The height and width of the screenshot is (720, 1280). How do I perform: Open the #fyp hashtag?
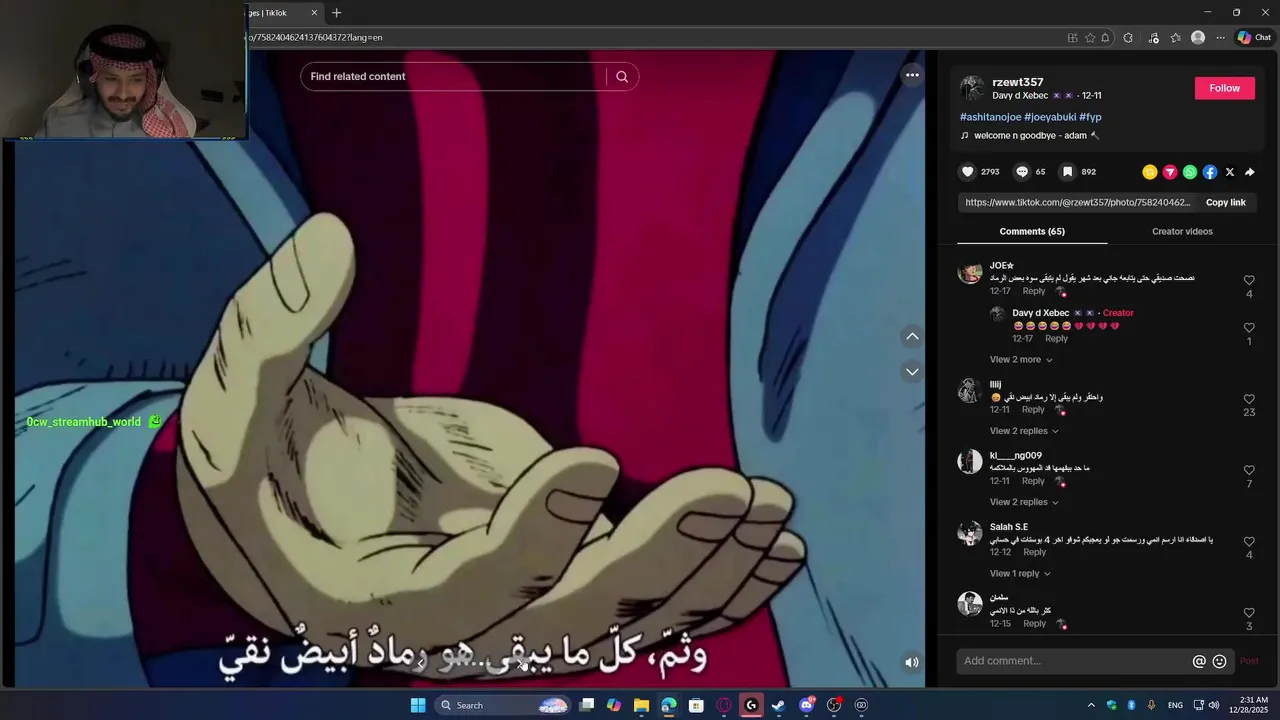pos(1090,117)
